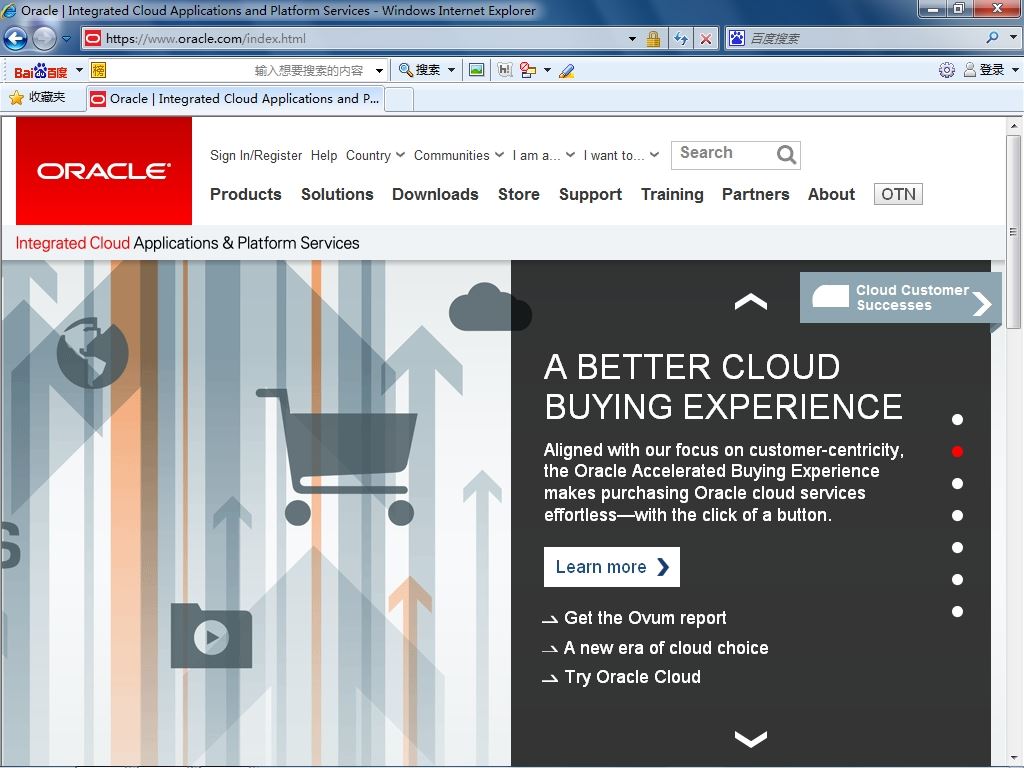This screenshot has width=1024, height=768.
Task: Click the Oracle search magnifier icon
Action: (x=786, y=155)
